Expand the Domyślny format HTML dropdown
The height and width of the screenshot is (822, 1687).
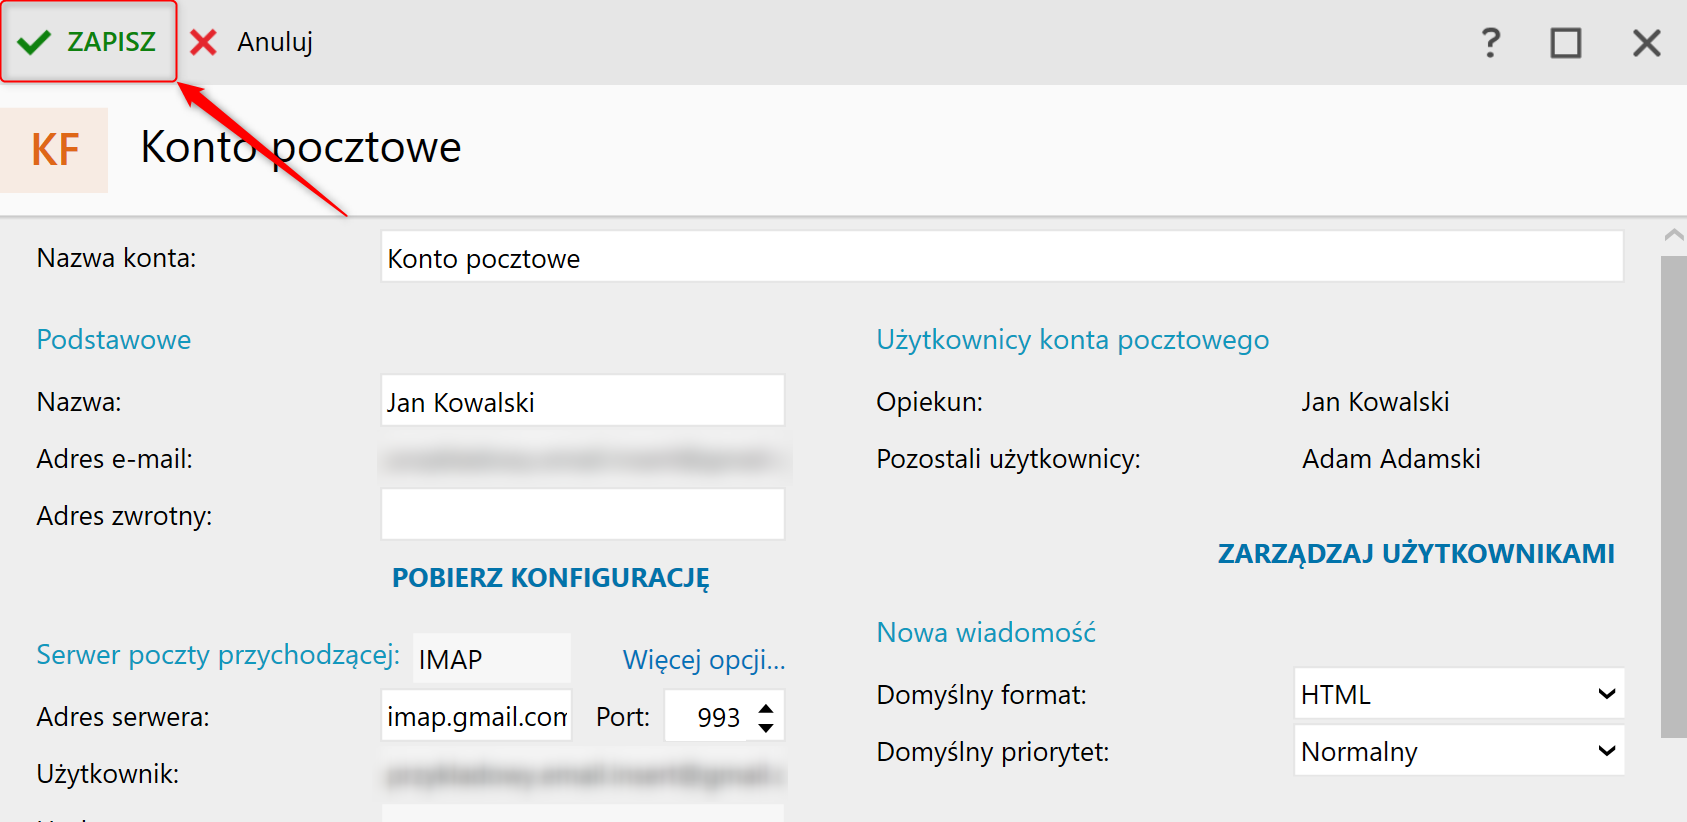tap(1606, 694)
